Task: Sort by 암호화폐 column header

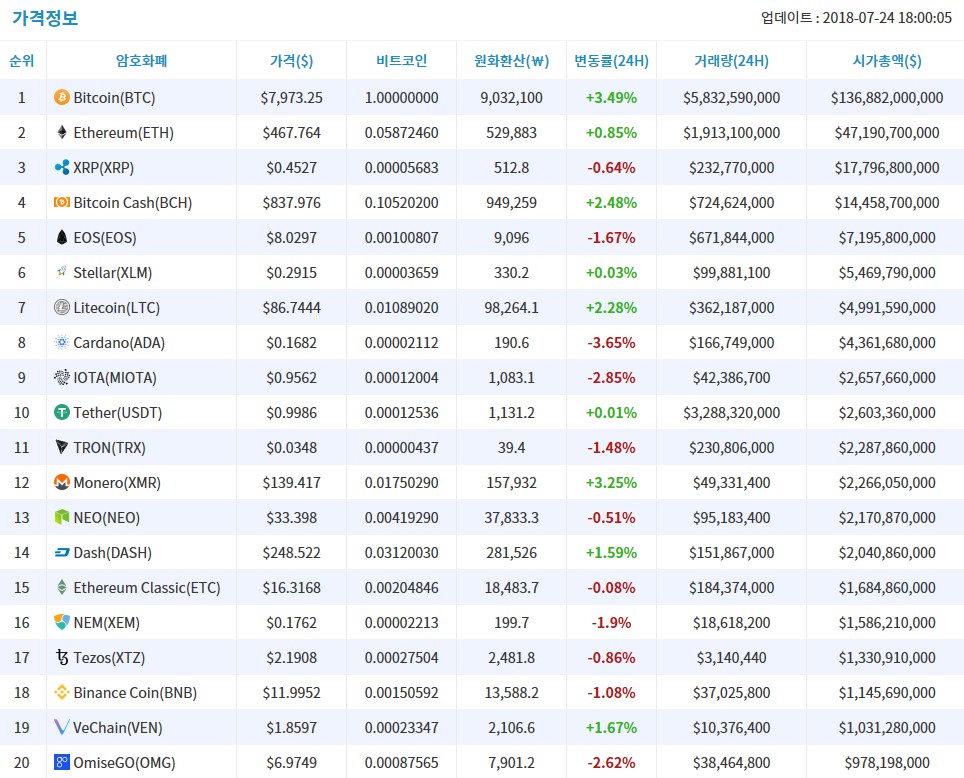Action: coord(141,61)
